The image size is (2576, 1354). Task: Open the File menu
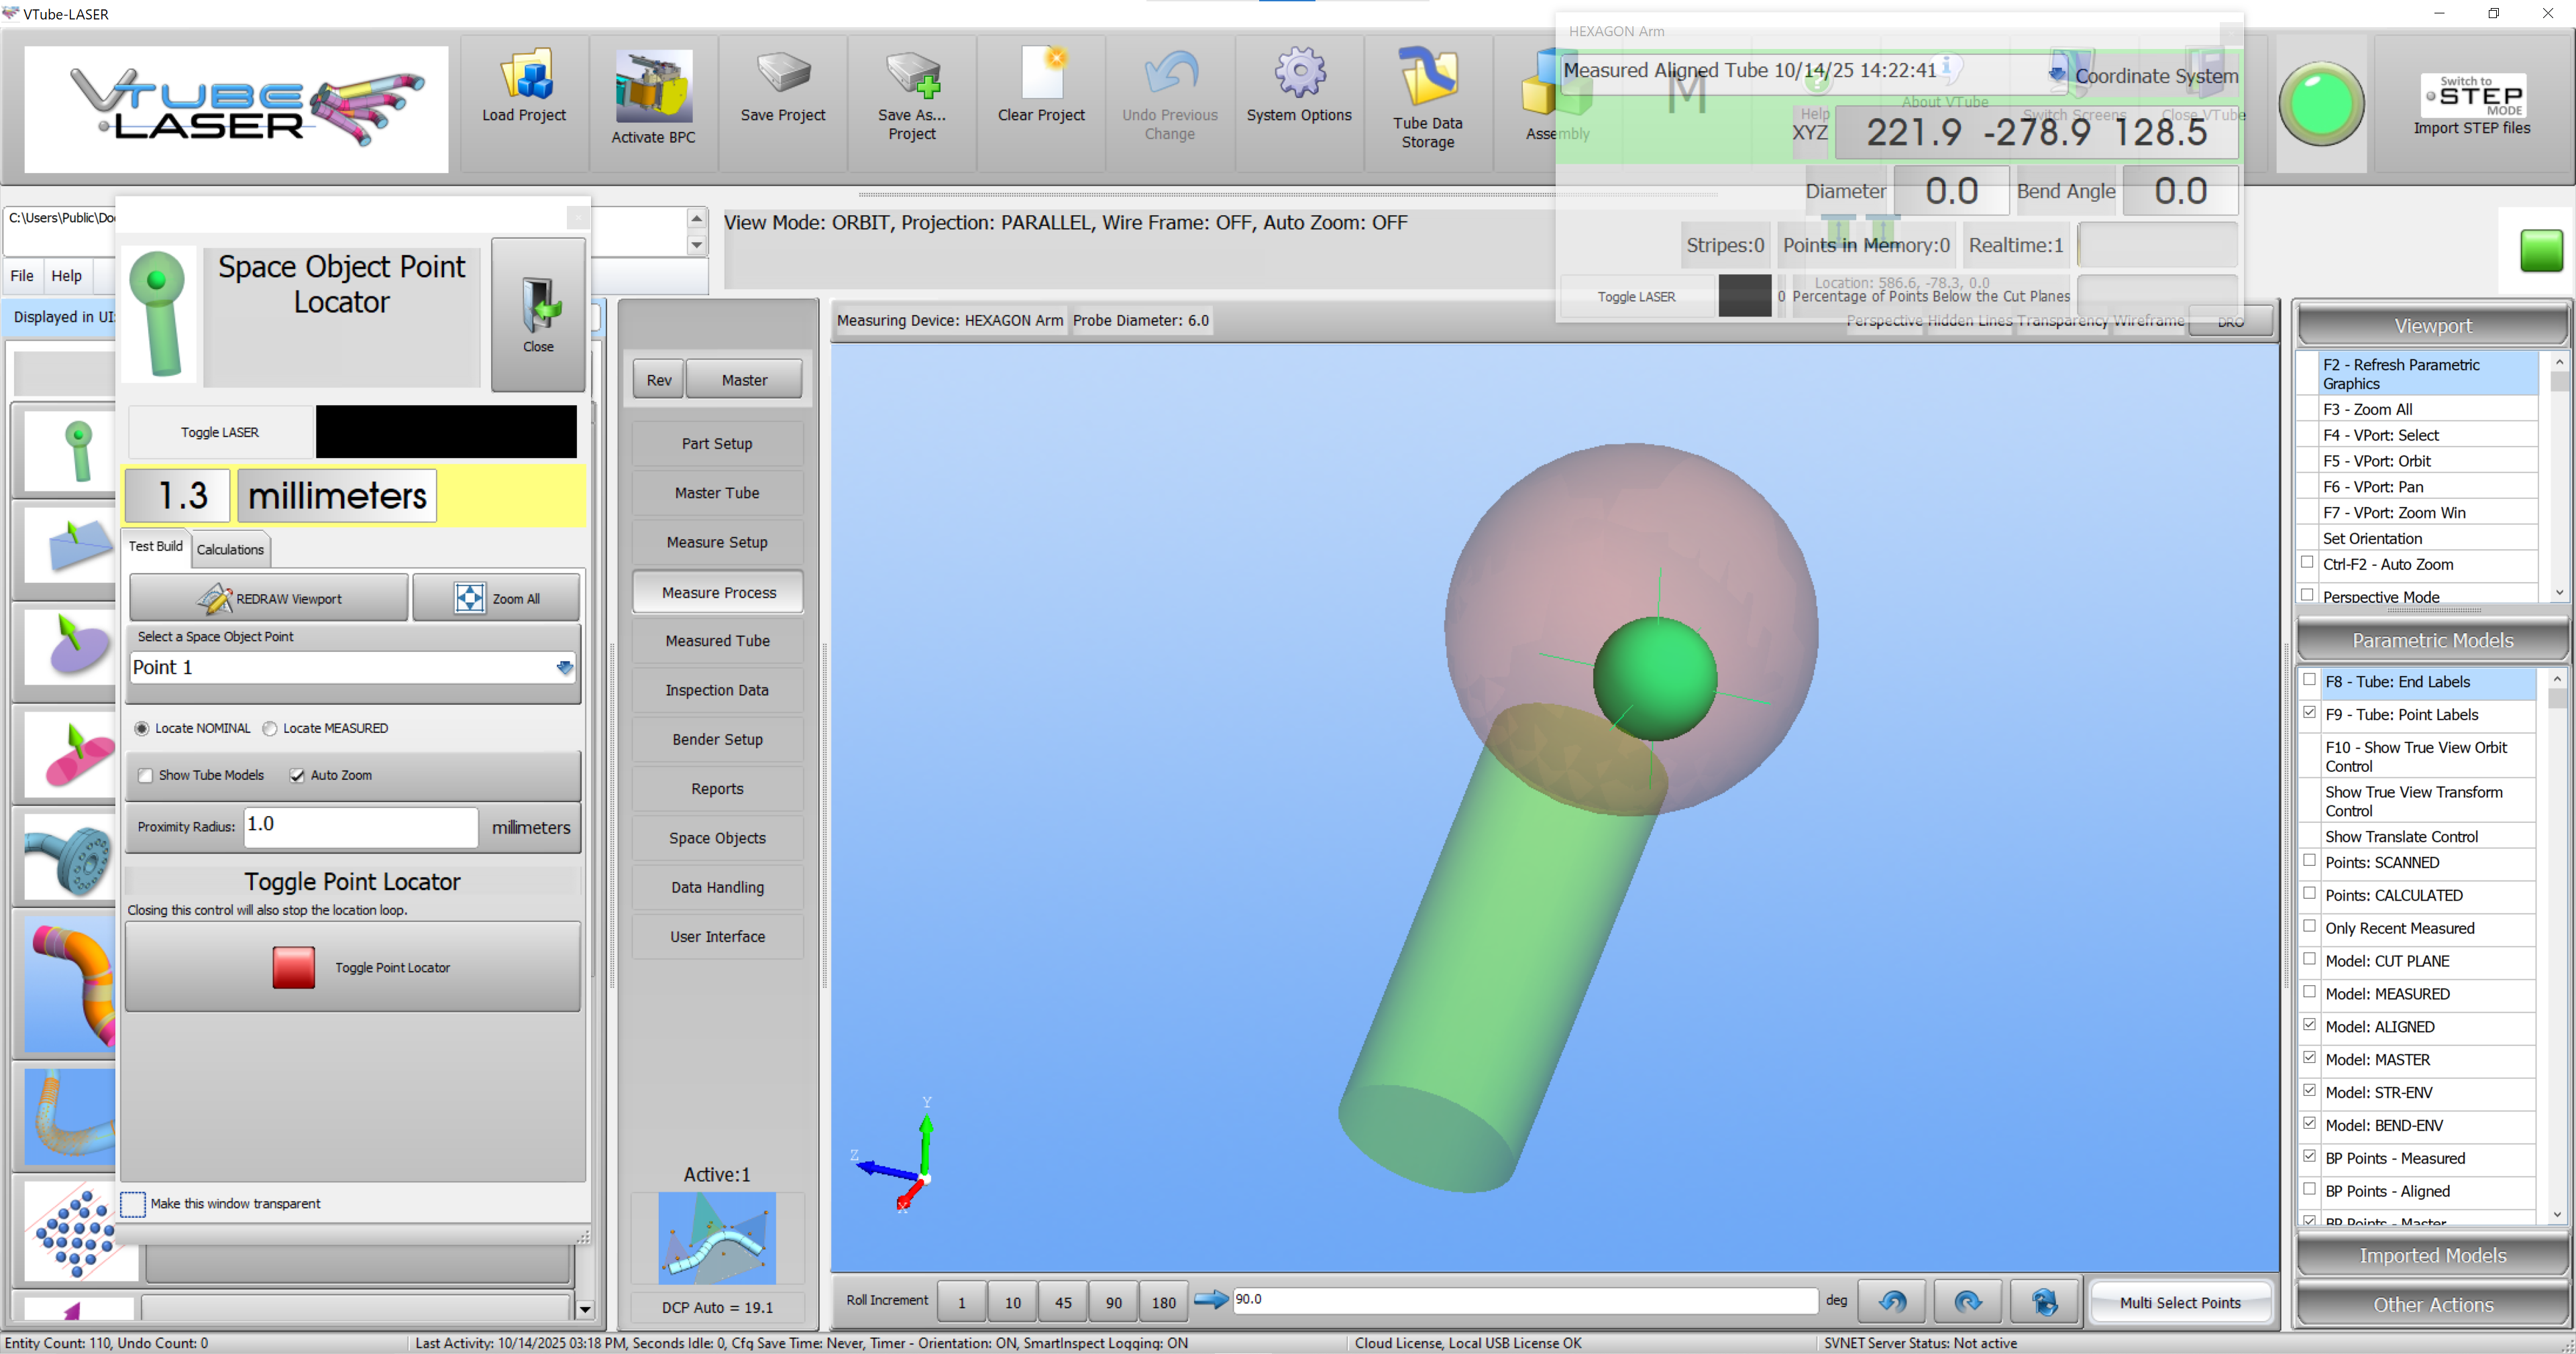pyautogui.click(x=22, y=276)
